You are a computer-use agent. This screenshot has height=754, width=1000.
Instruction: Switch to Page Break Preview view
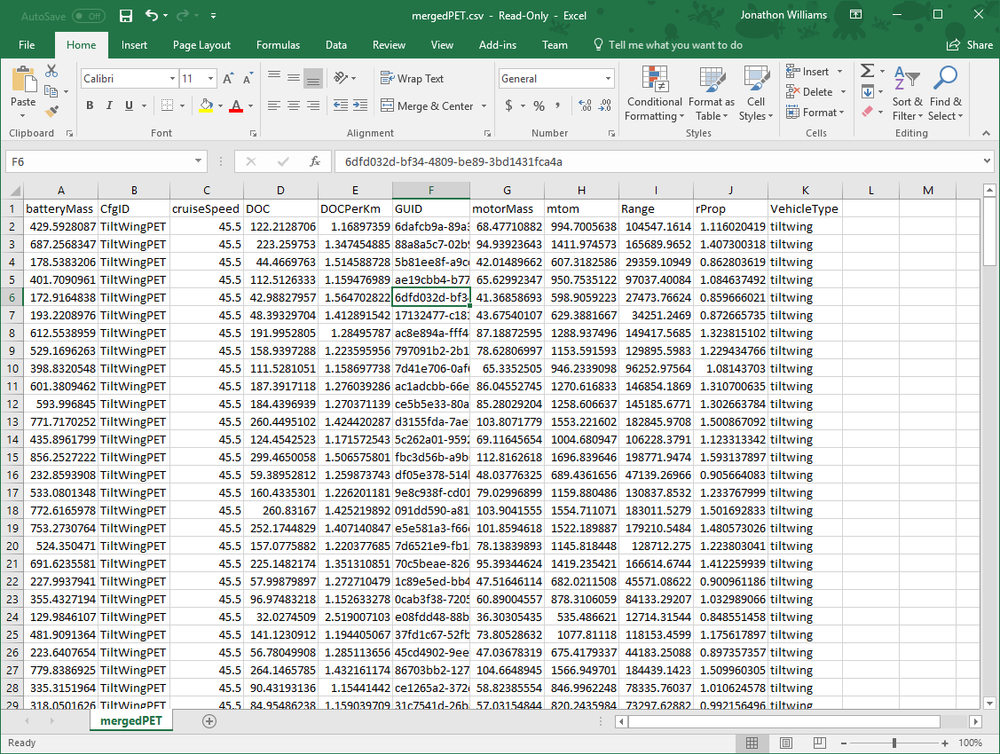point(820,743)
